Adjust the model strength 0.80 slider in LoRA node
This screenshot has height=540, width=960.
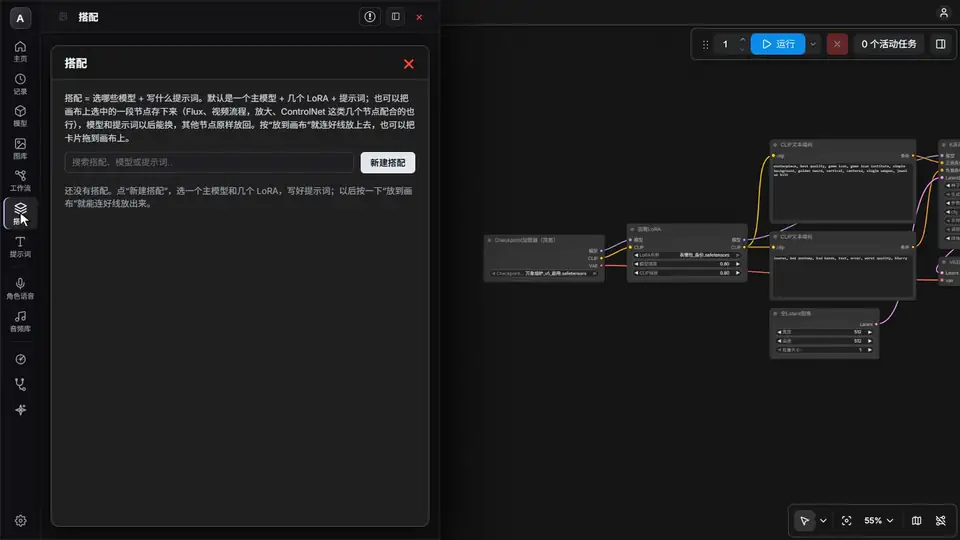click(x=686, y=264)
